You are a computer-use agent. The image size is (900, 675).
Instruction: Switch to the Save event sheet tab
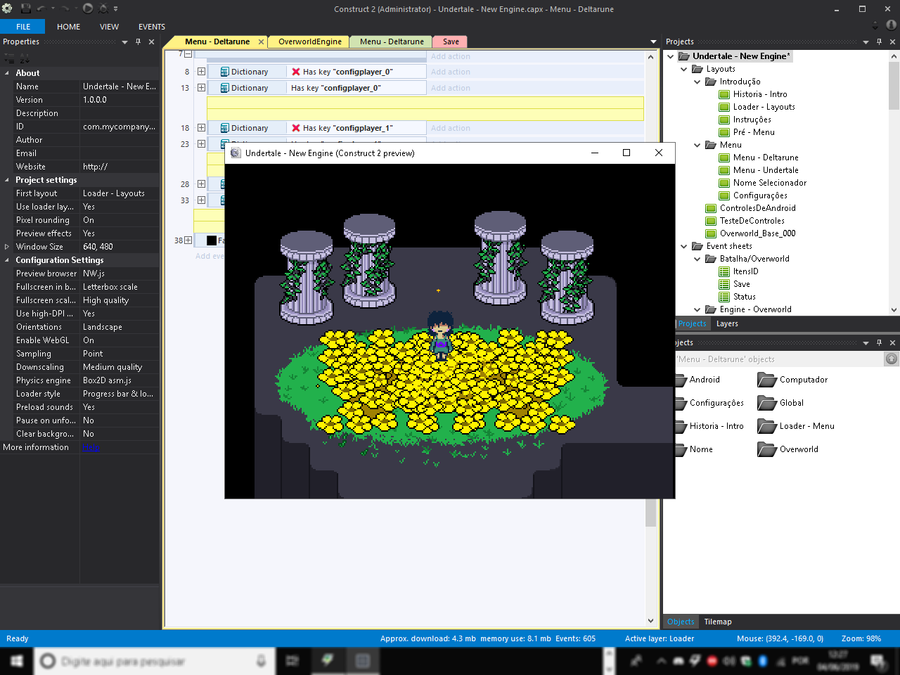[x=451, y=41]
